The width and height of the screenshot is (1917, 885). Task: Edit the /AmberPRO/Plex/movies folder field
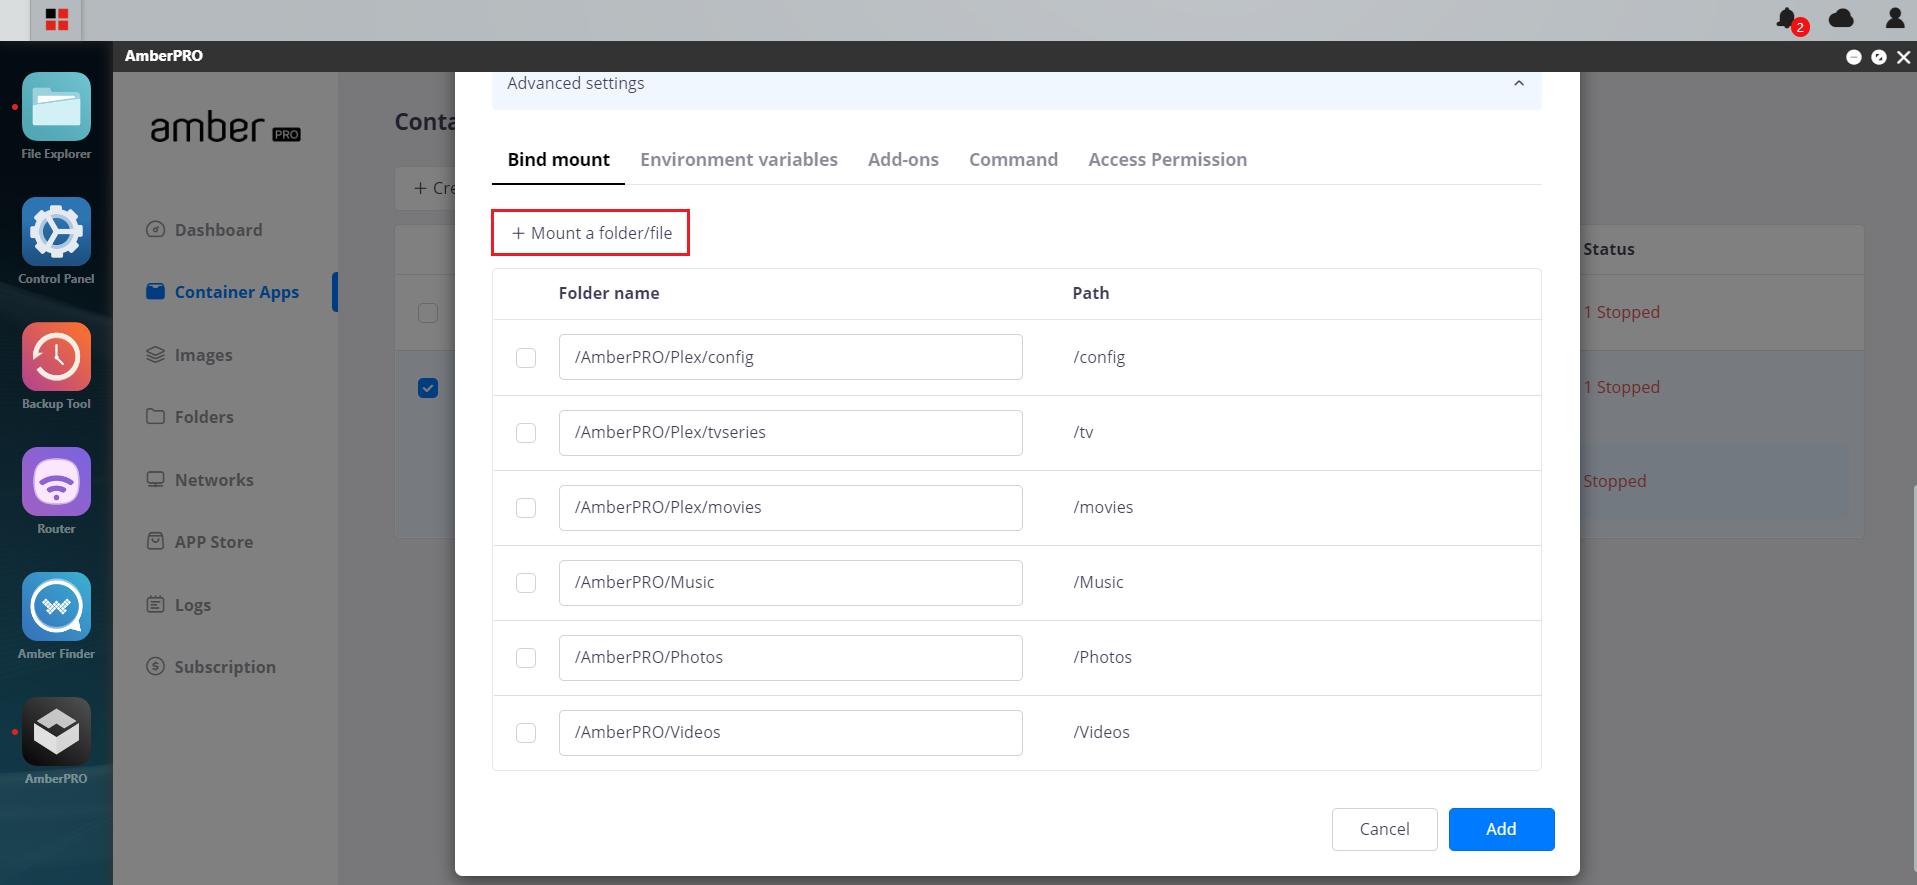pyautogui.click(x=790, y=507)
